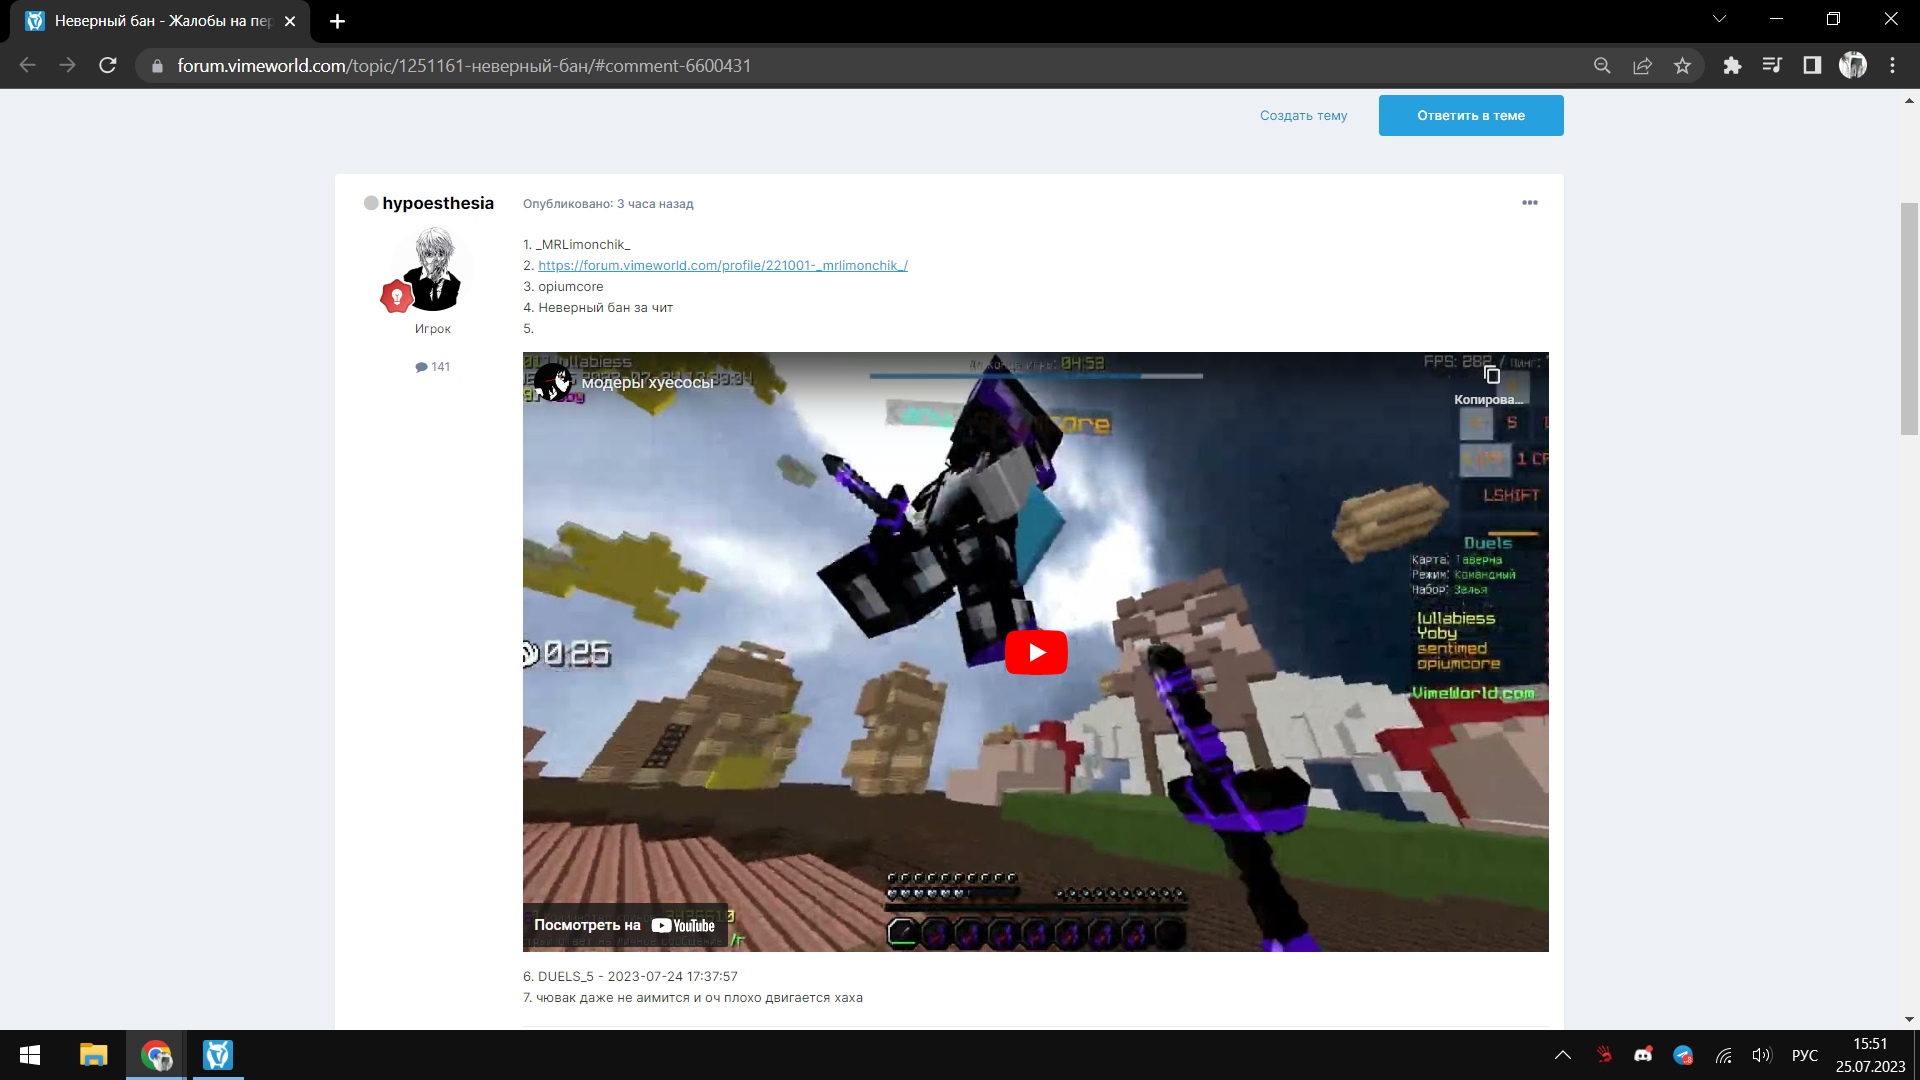Click the share page icon in address bar
Image resolution: width=1920 pixels, height=1080 pixels.
1642,66
